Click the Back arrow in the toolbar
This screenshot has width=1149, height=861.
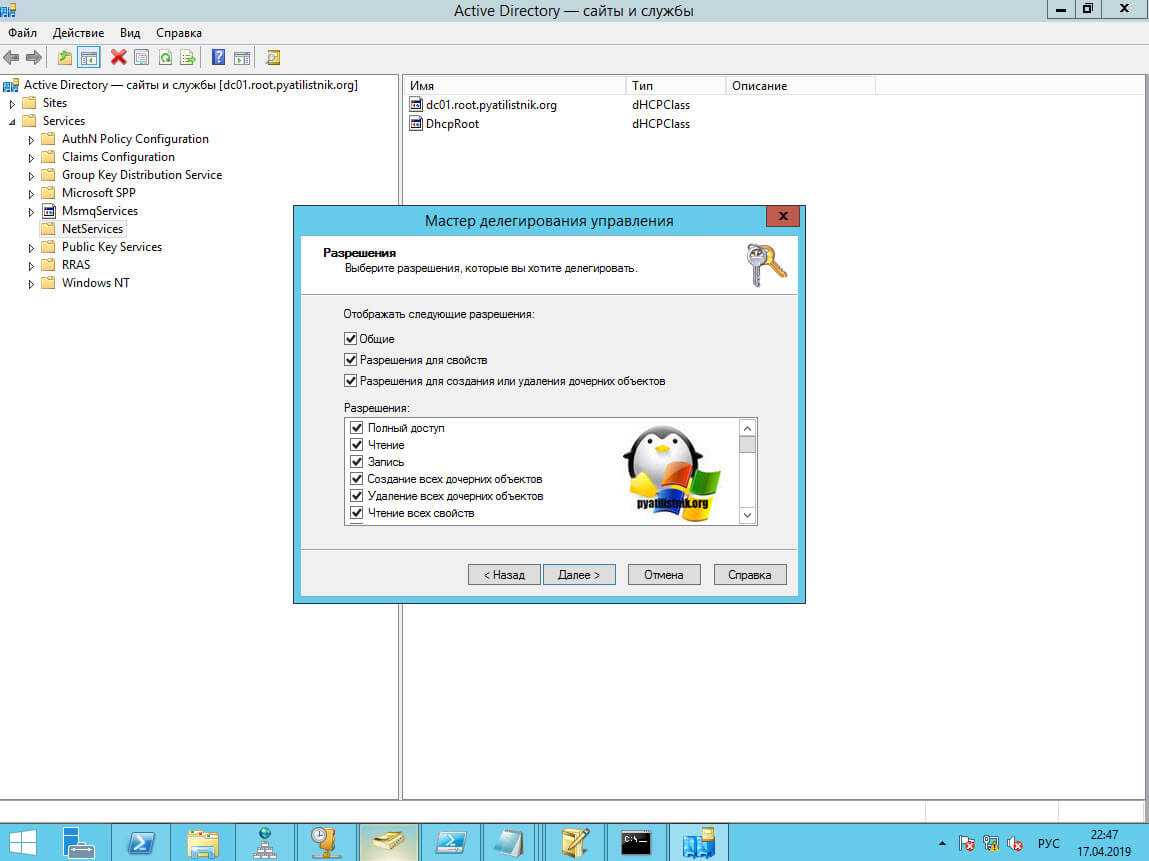coord(12,57)
